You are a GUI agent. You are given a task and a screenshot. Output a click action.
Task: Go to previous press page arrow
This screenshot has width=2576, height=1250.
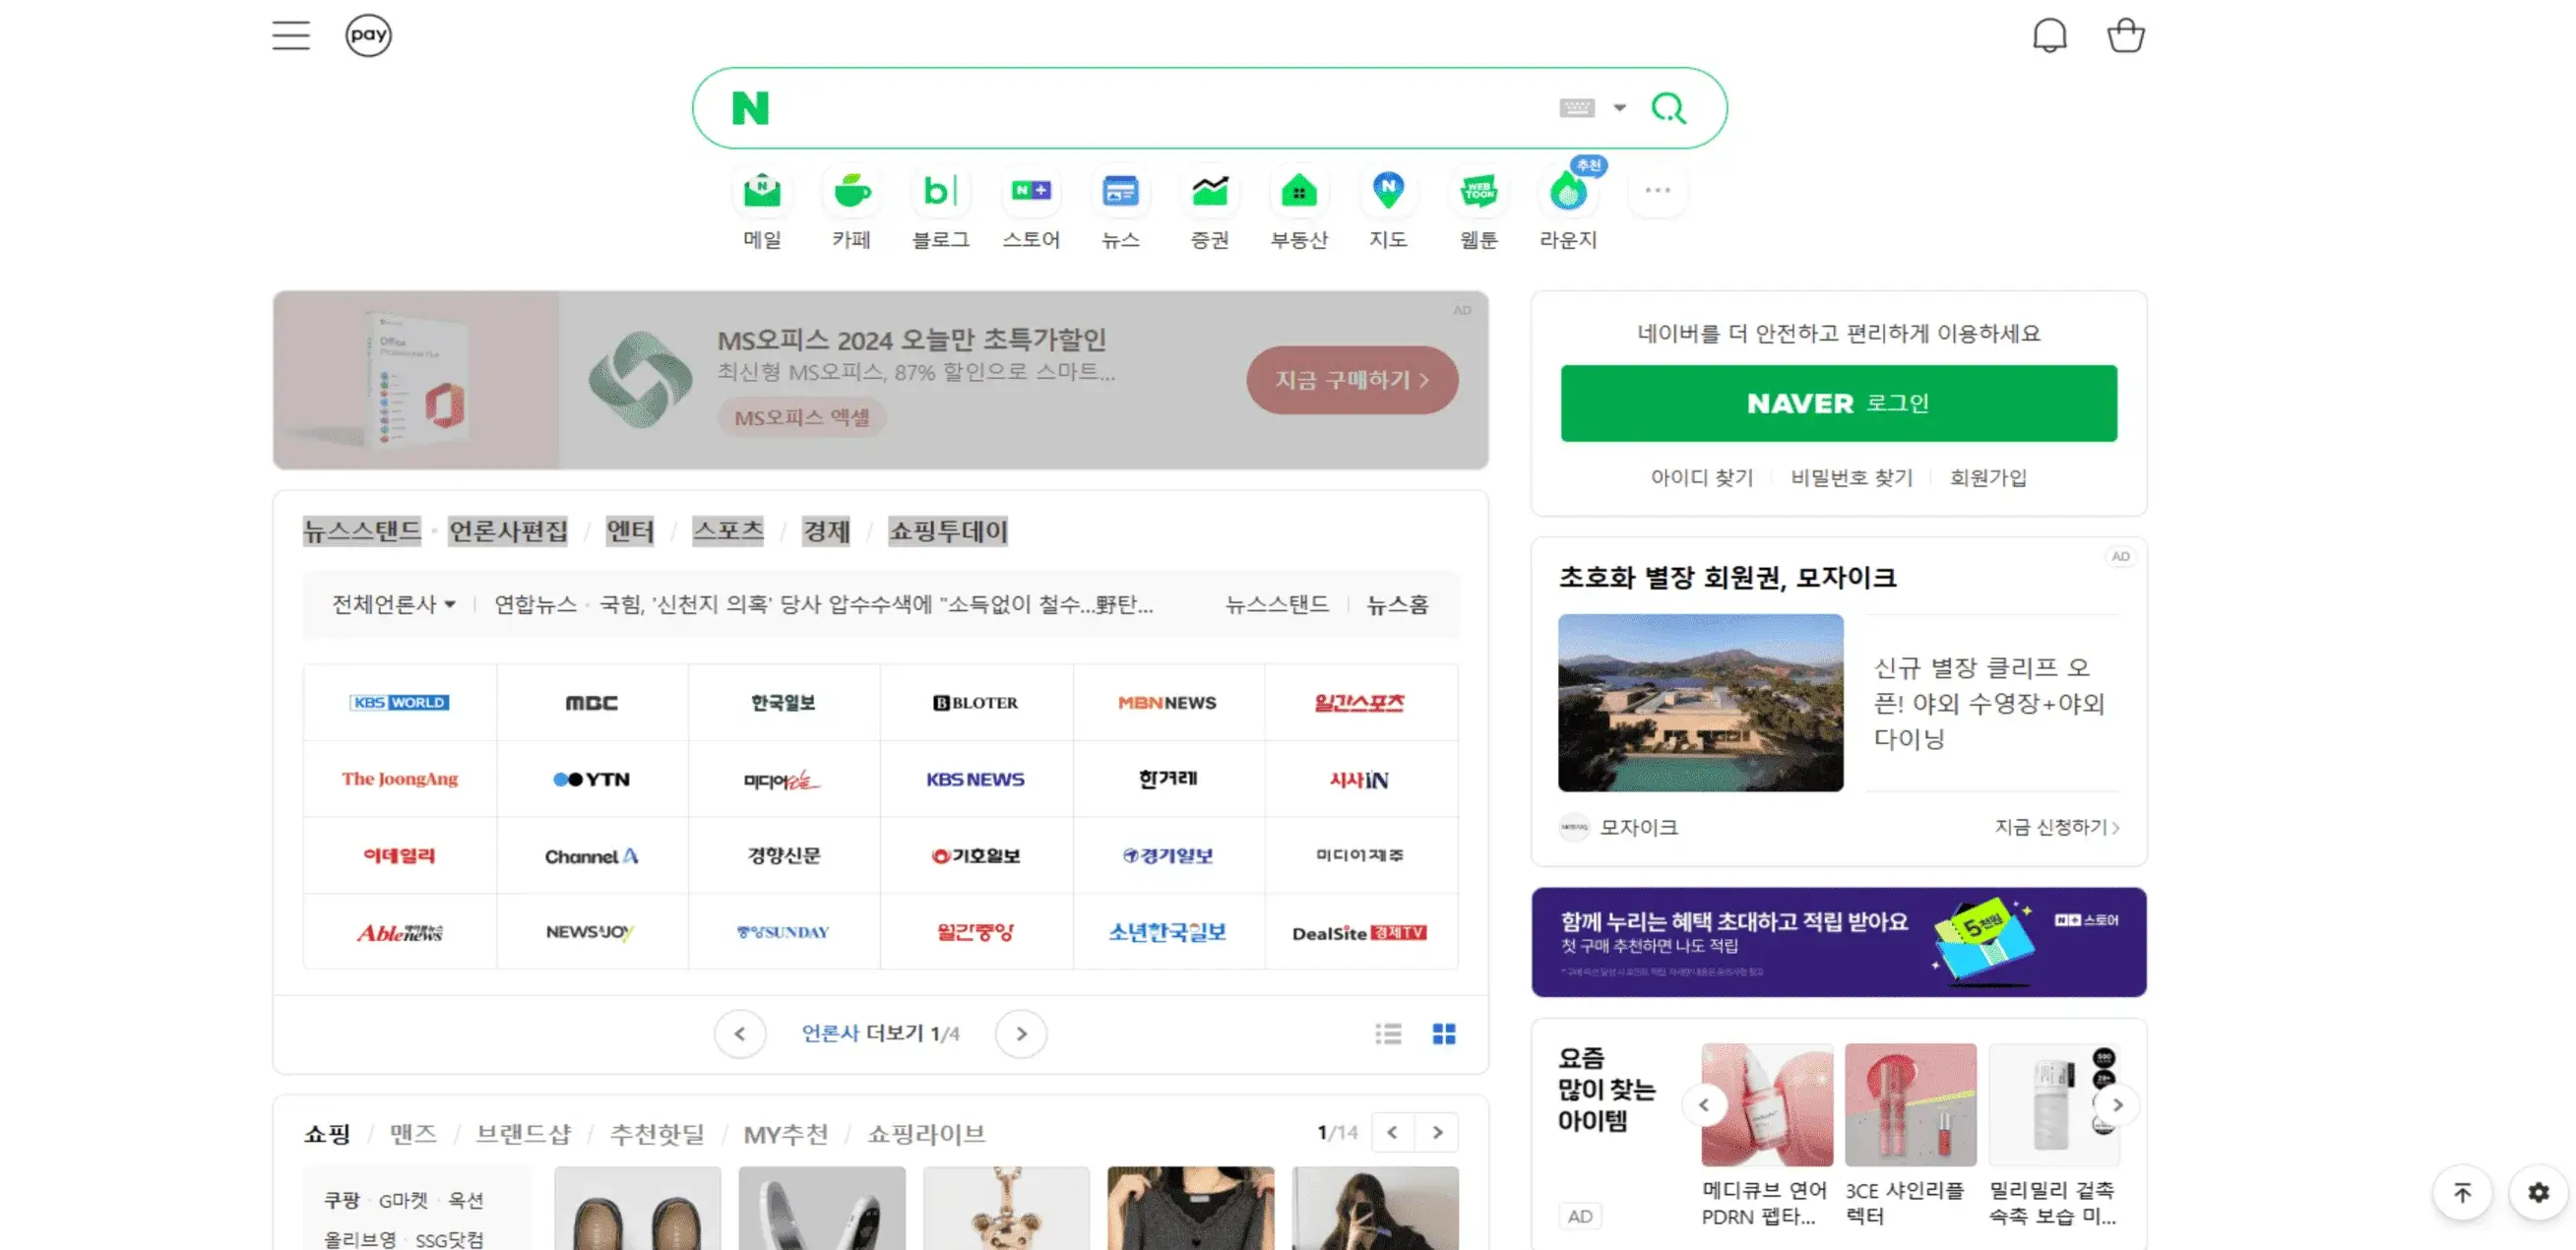pos(740,1034)
